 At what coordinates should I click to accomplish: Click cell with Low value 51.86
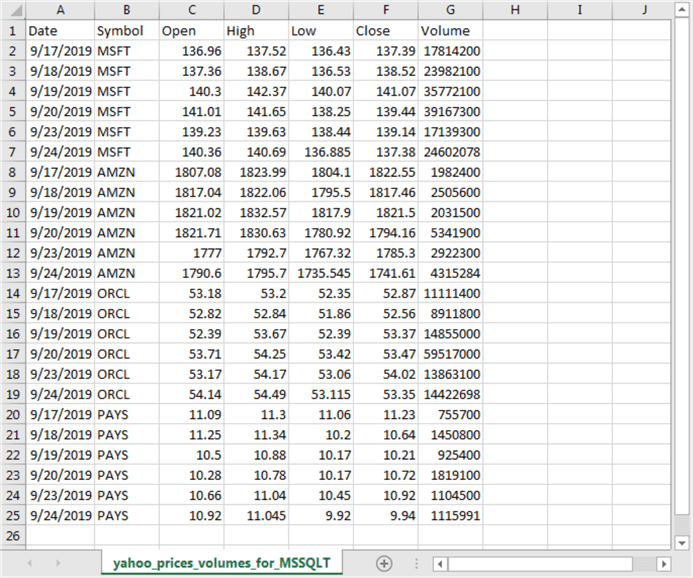coord(321,314)
